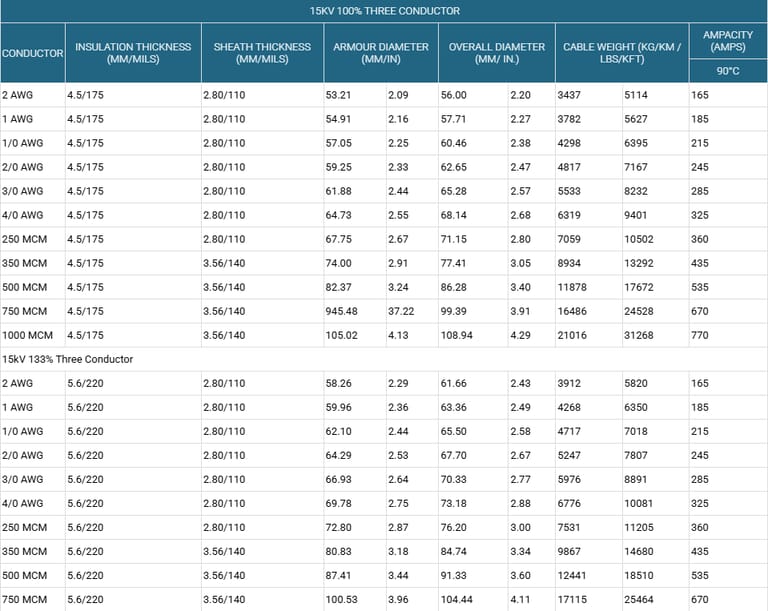Viewport: 768px width, 611px height.
Task: Select the 3437 cable weight cell
Action: [570, 95]
